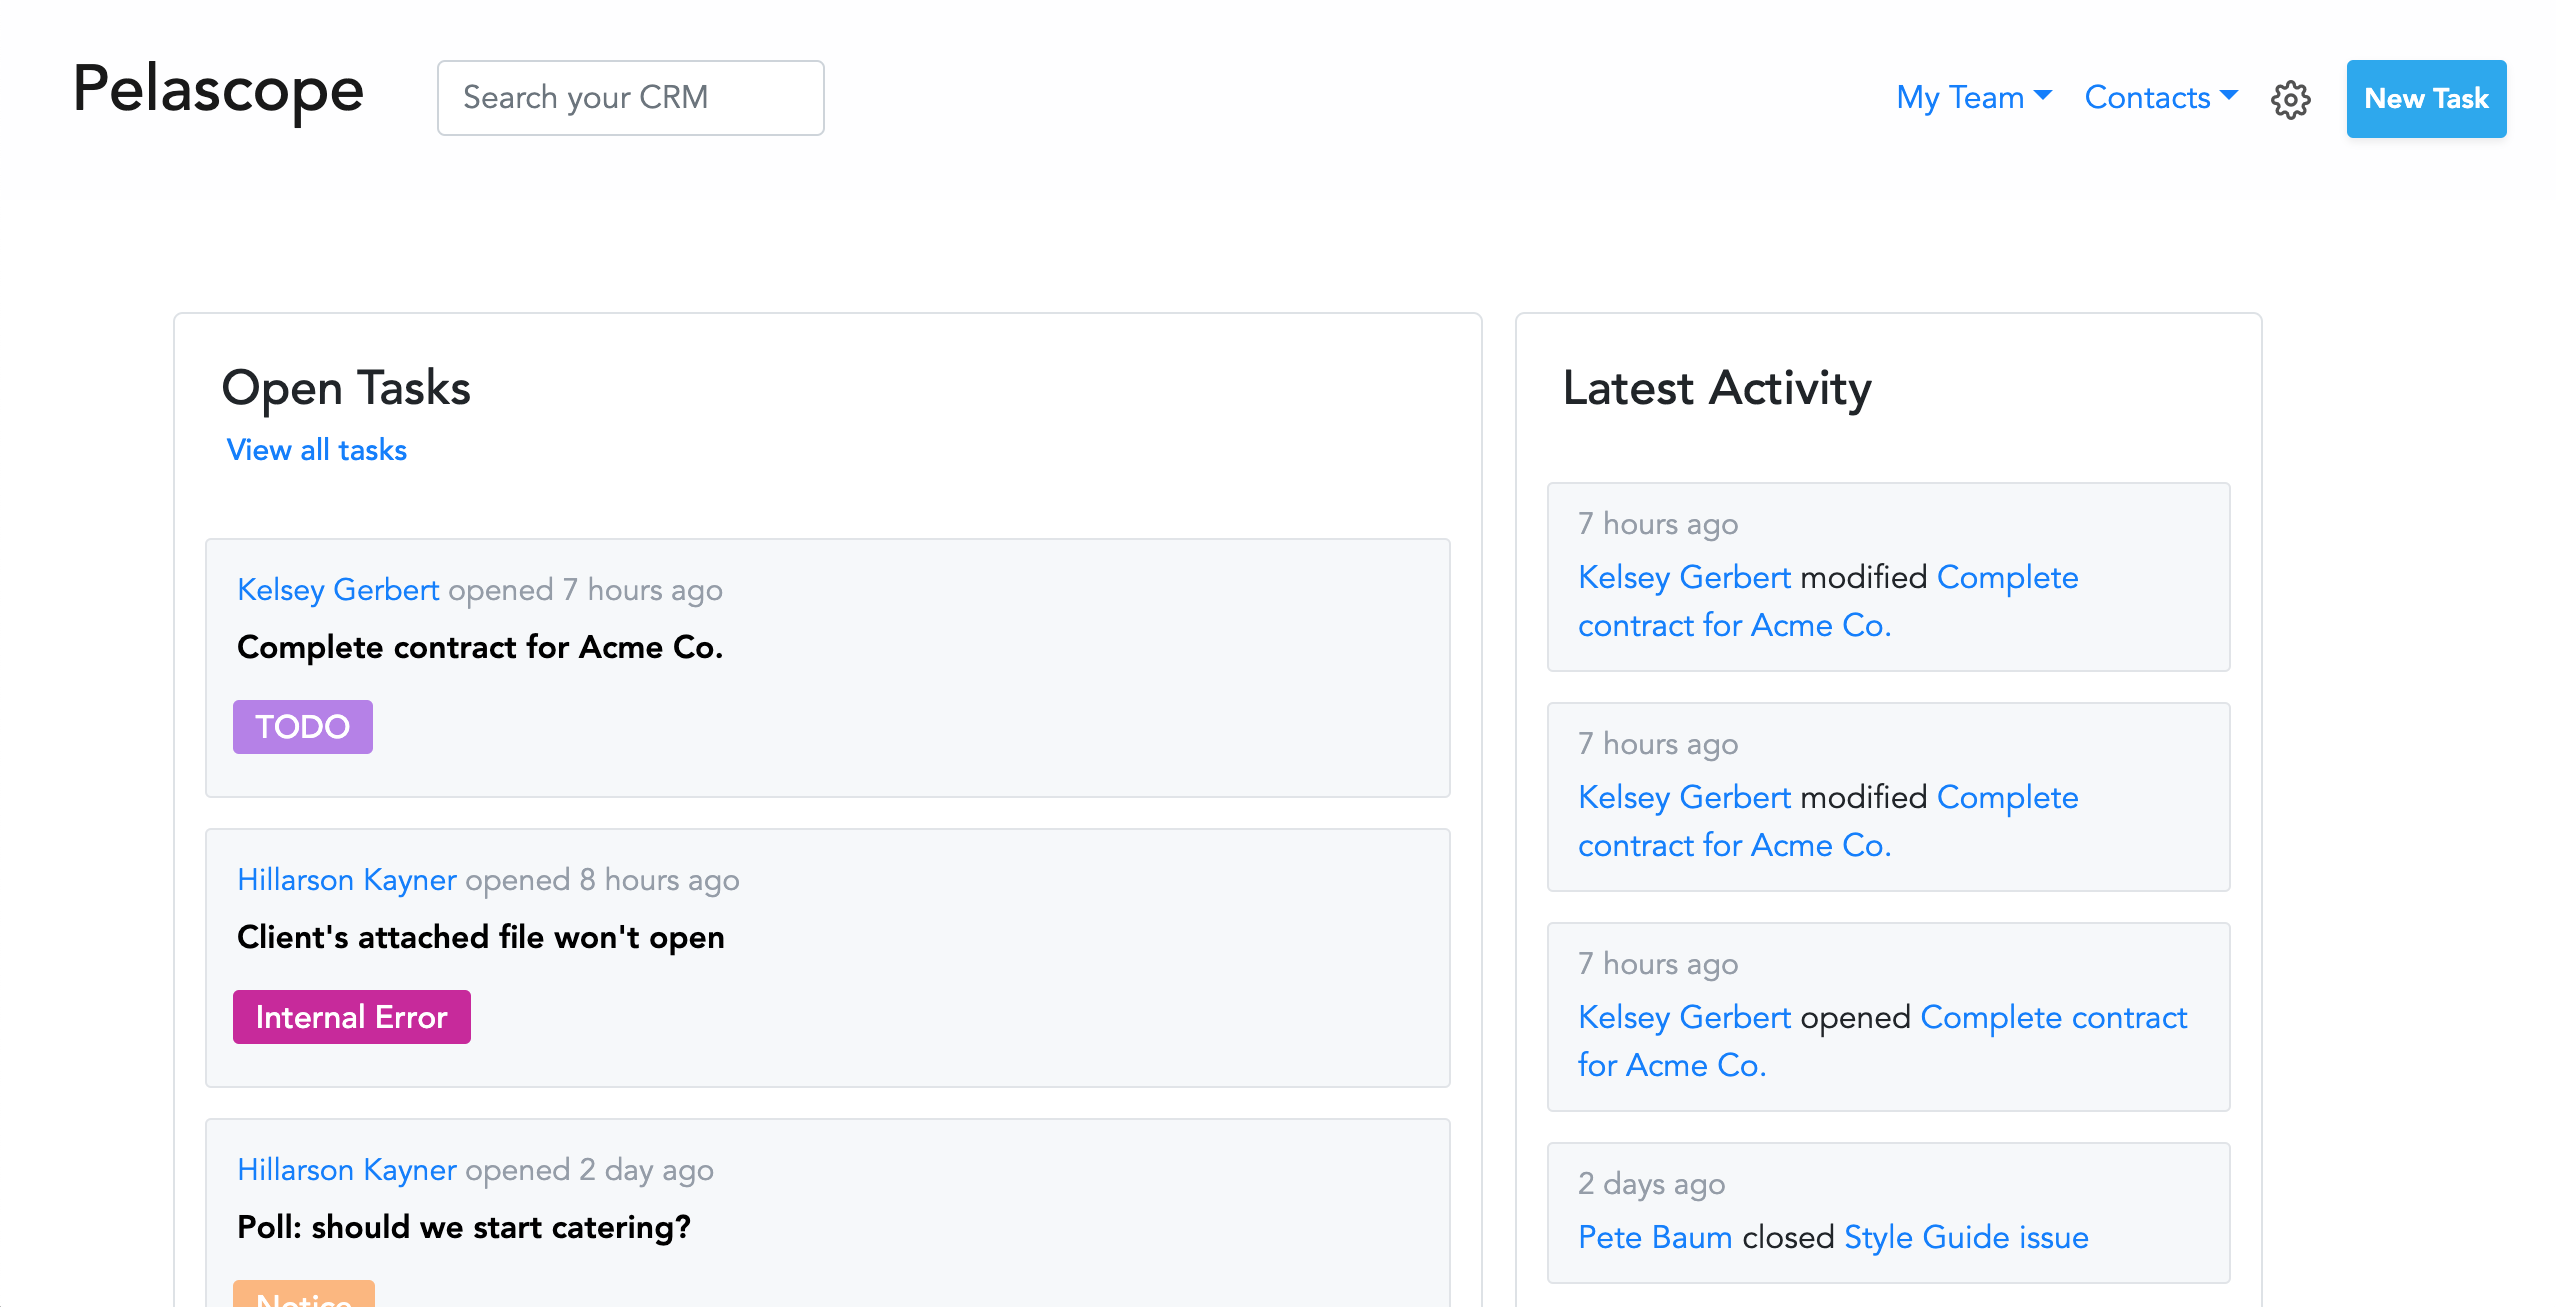Open Hillarson Kayner profile on file task

point(346,880)
